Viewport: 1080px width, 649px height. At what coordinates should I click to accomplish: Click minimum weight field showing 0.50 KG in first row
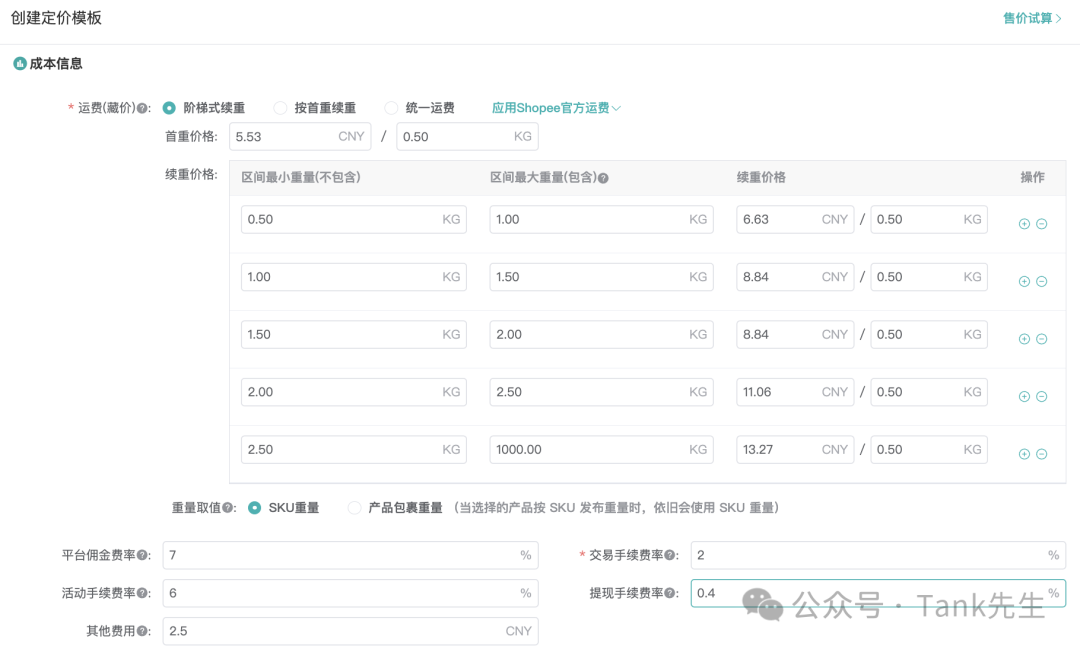354,219
